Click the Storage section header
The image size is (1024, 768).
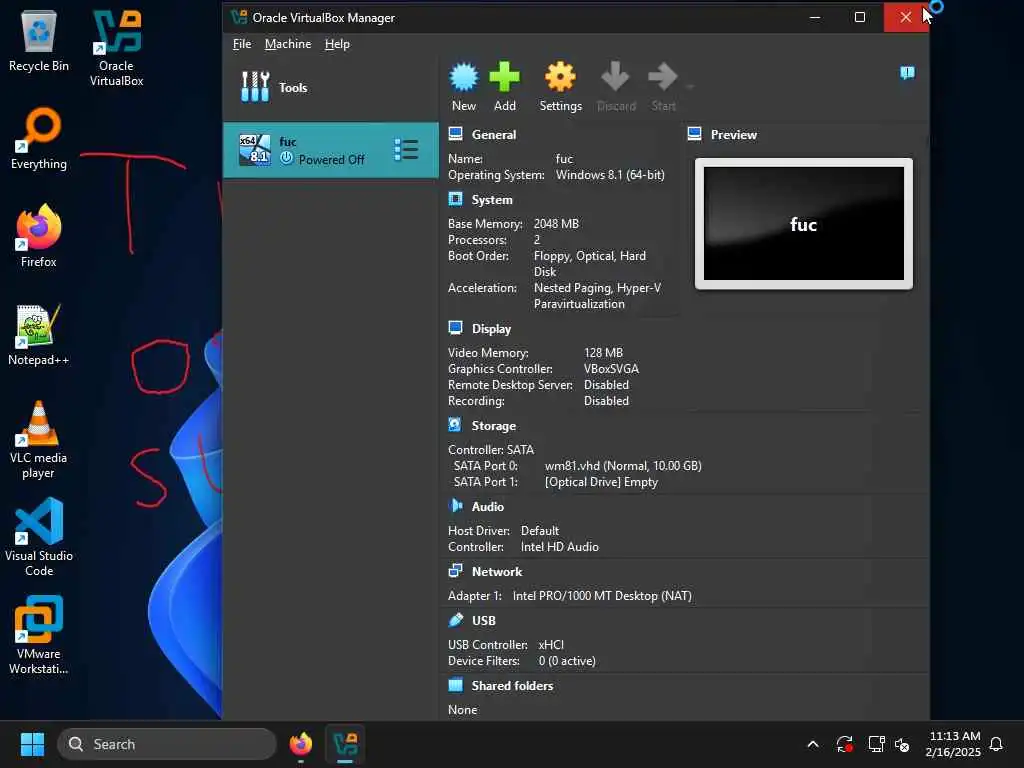coord(494,426)
